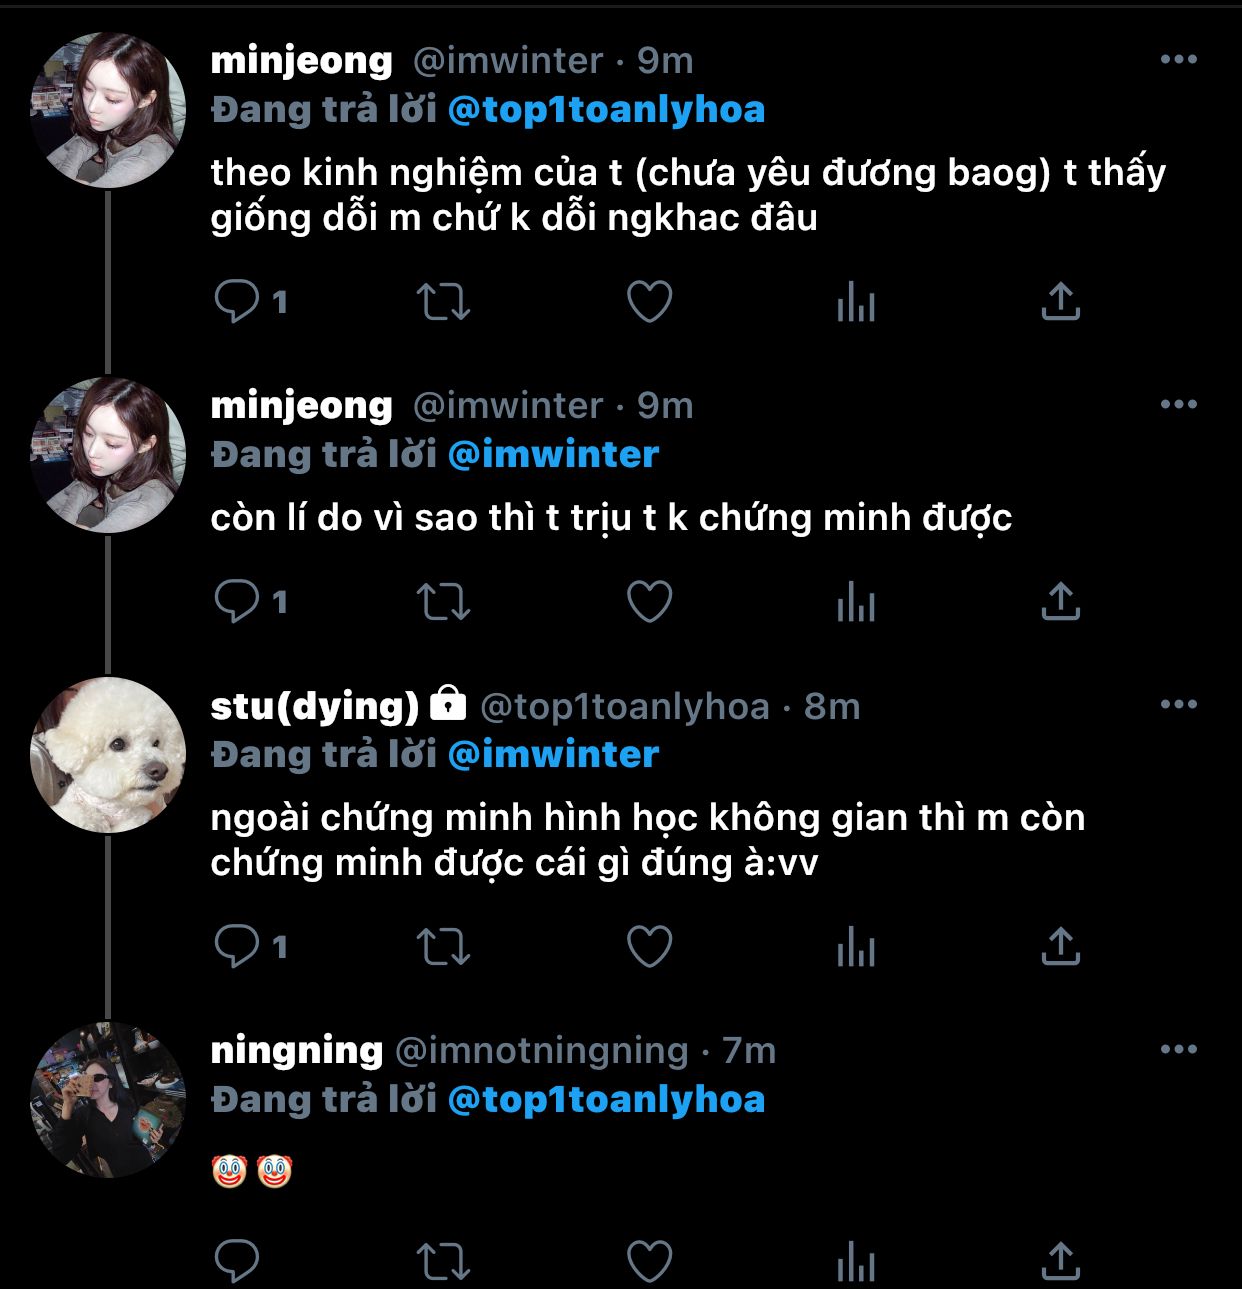This screenshot has width=1242, height=1289.
Task: Share minjeong's first tweet
Action: pyautogui.click(x=1060, y=301)
